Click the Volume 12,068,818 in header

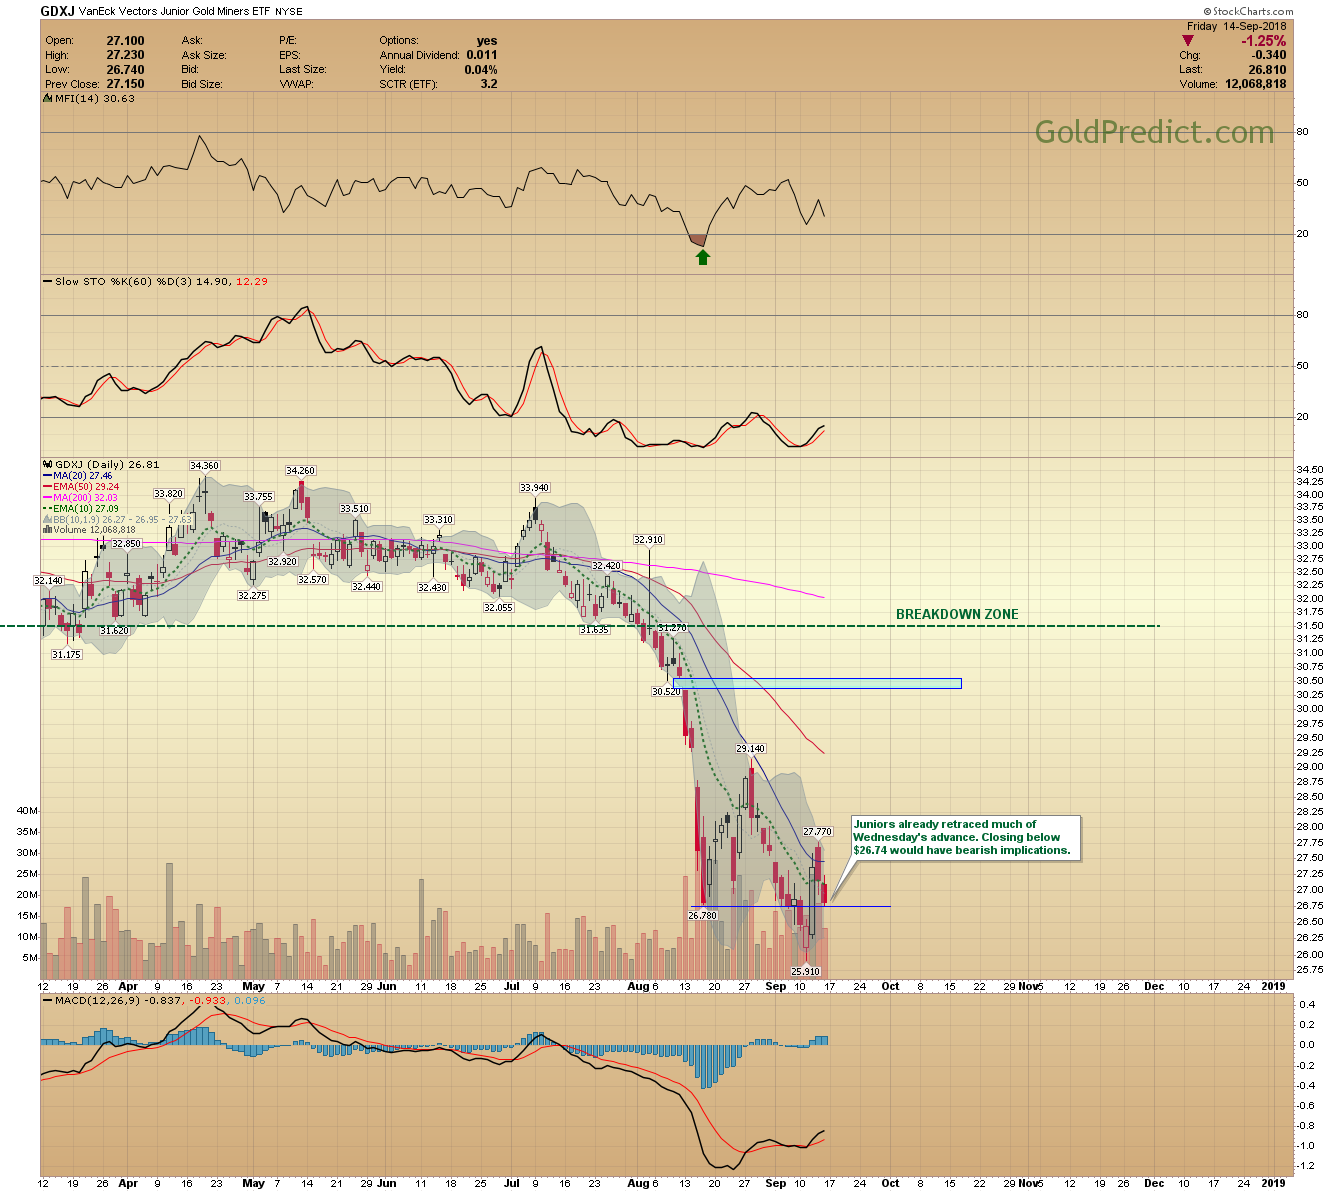[x=1255, y=84]
